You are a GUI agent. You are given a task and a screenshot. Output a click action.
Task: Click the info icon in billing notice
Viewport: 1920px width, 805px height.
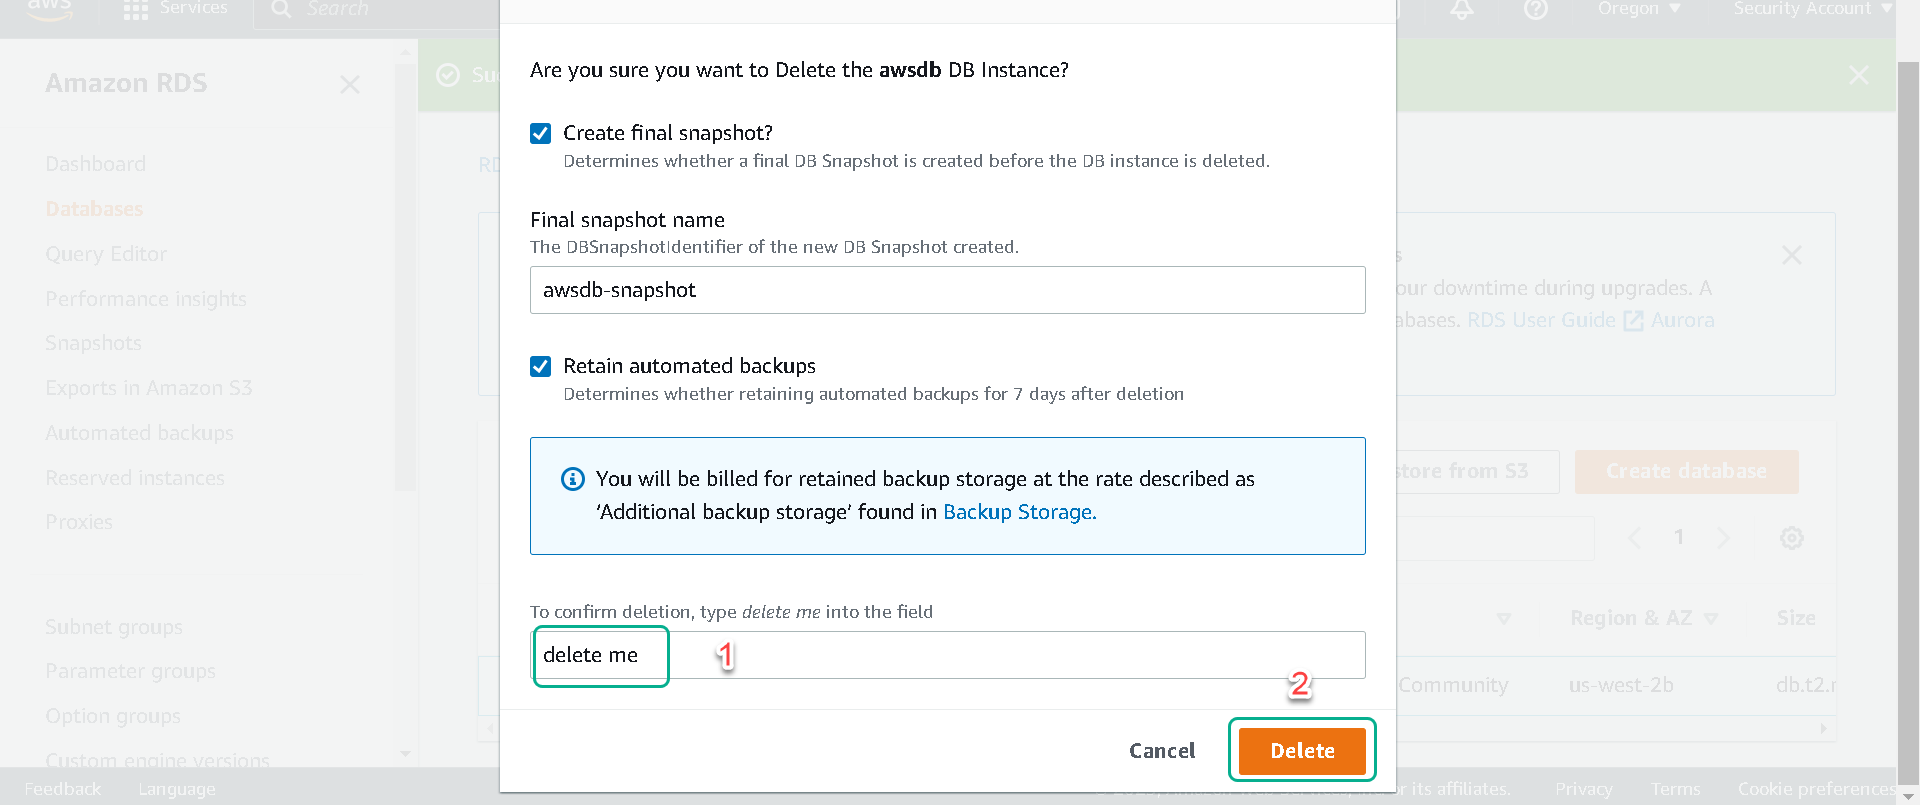[x=573, y=479]
